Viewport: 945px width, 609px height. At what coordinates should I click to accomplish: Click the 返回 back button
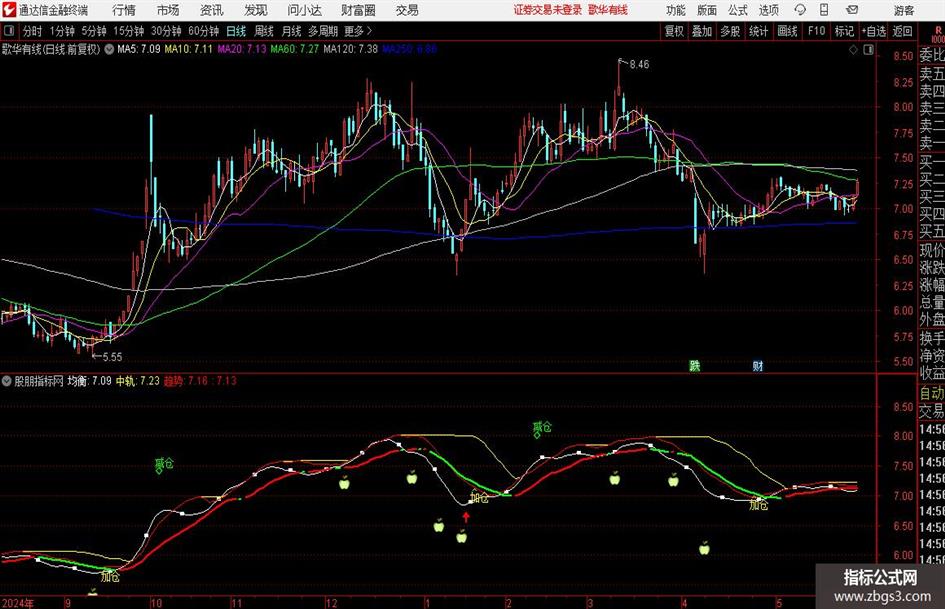pyautogui.click(x=902, y=31)
